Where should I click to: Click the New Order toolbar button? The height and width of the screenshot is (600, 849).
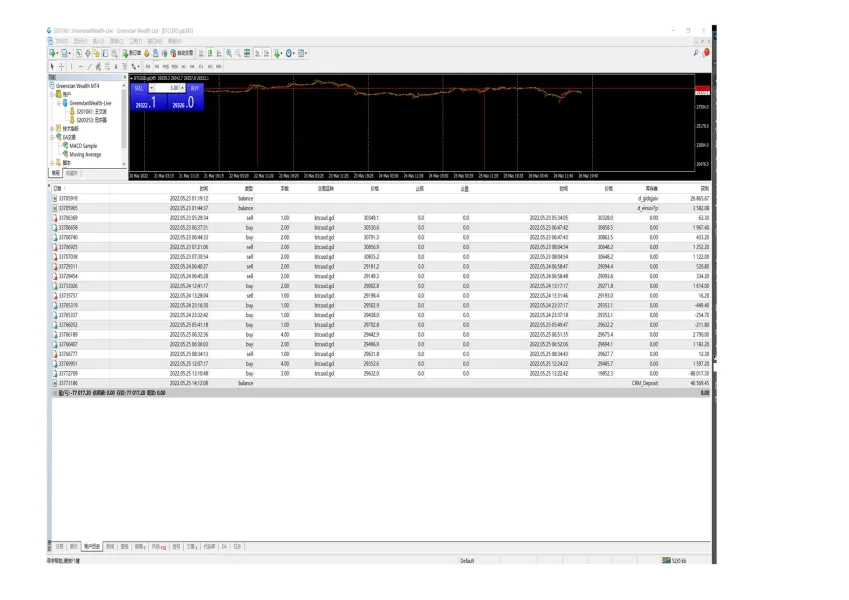pyautogui.click(x=132, y=53)
